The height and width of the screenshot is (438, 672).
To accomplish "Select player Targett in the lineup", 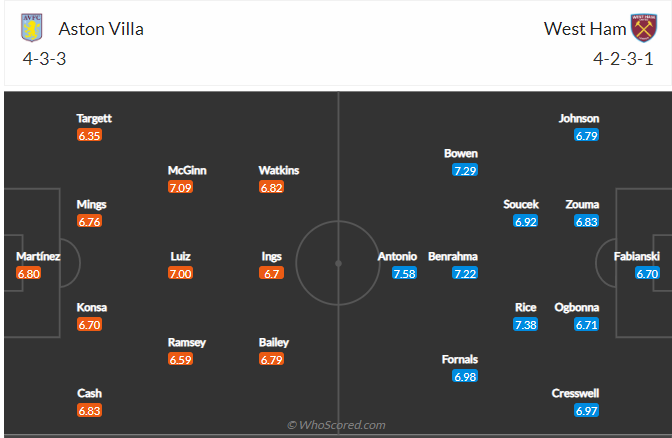I will pos(94,118).
